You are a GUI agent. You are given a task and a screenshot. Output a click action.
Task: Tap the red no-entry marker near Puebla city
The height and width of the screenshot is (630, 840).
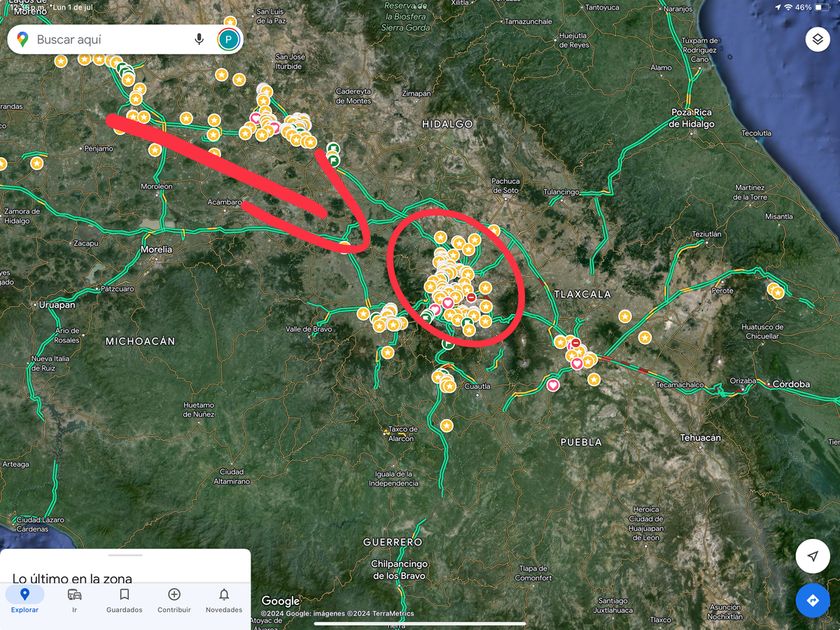tap(575, 344)
